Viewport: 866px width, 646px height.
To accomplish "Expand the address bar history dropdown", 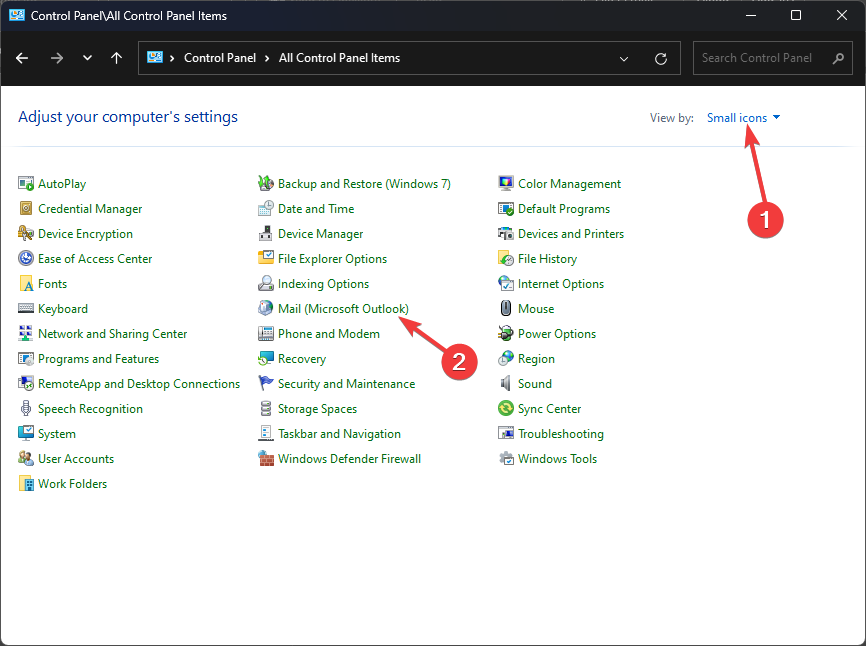I will (624, 59).
